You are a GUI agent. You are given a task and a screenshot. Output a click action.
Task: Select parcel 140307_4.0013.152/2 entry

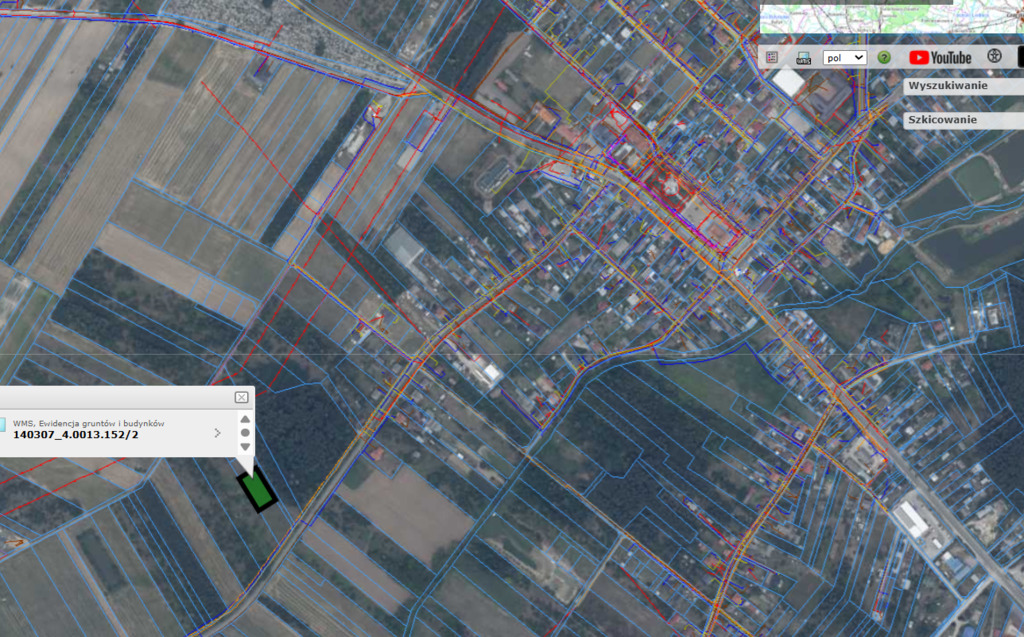pyautogui.click(x=76, y=435)
